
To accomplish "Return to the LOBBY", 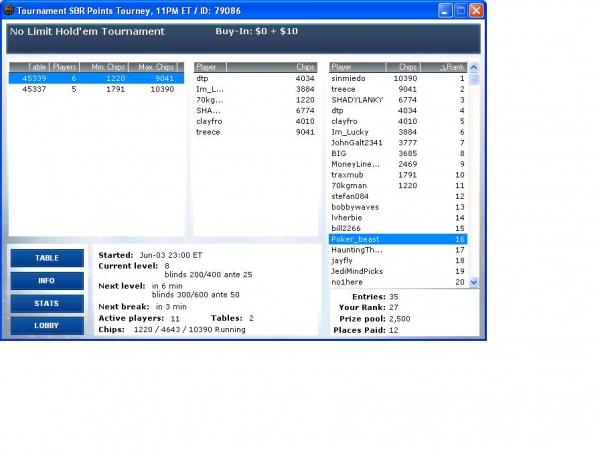I will (x=47, y=325).
